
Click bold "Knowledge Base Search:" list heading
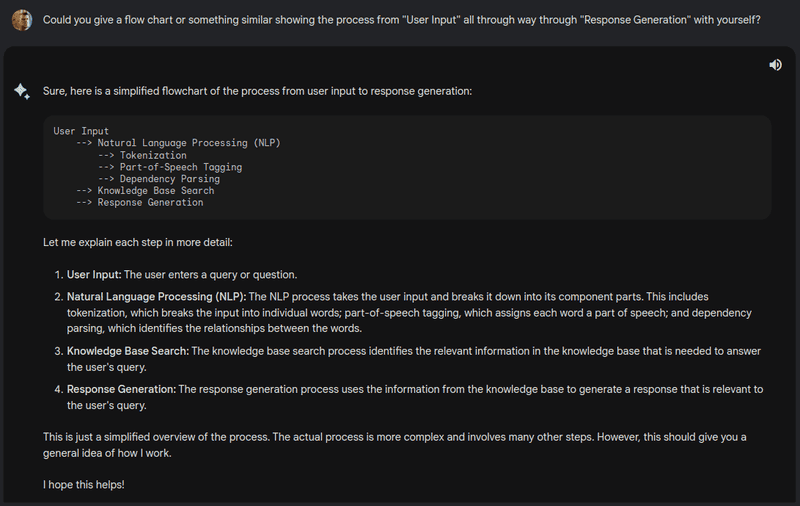tap(127, 351)
